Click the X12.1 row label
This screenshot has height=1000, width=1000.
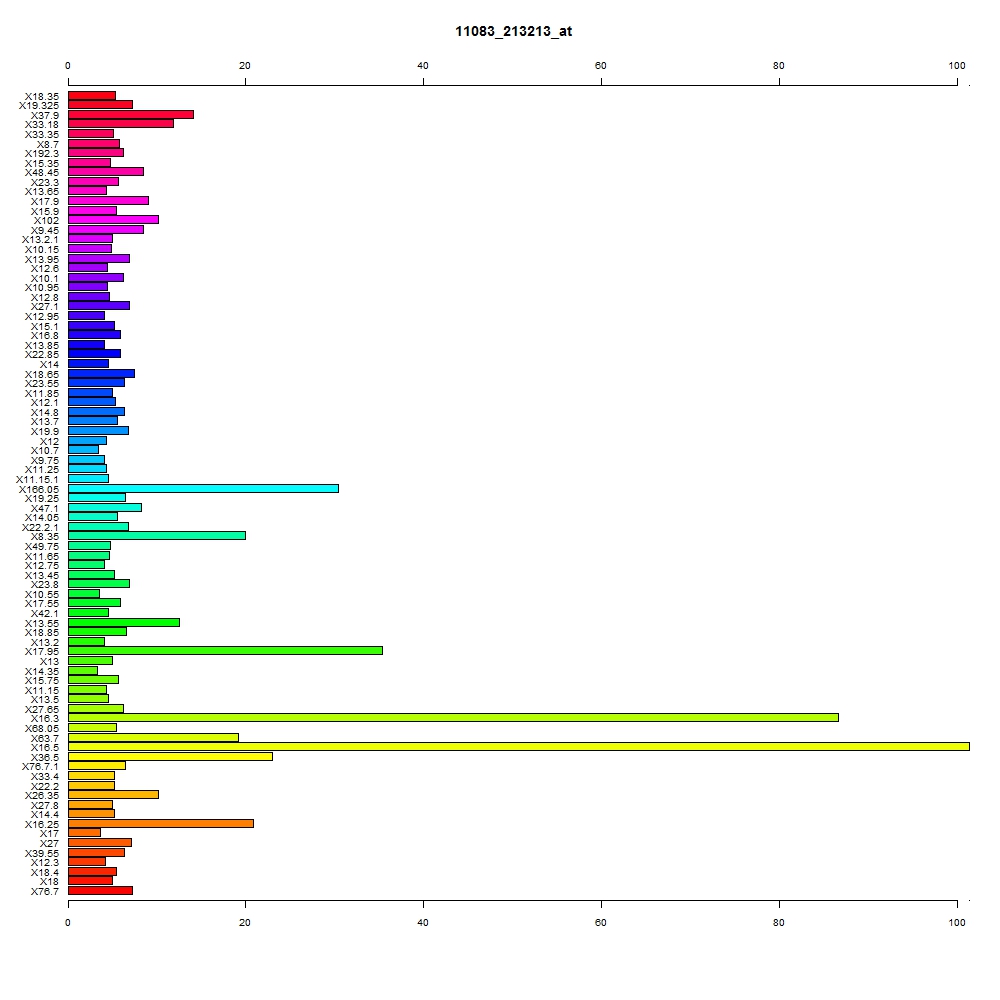[45, 402]
